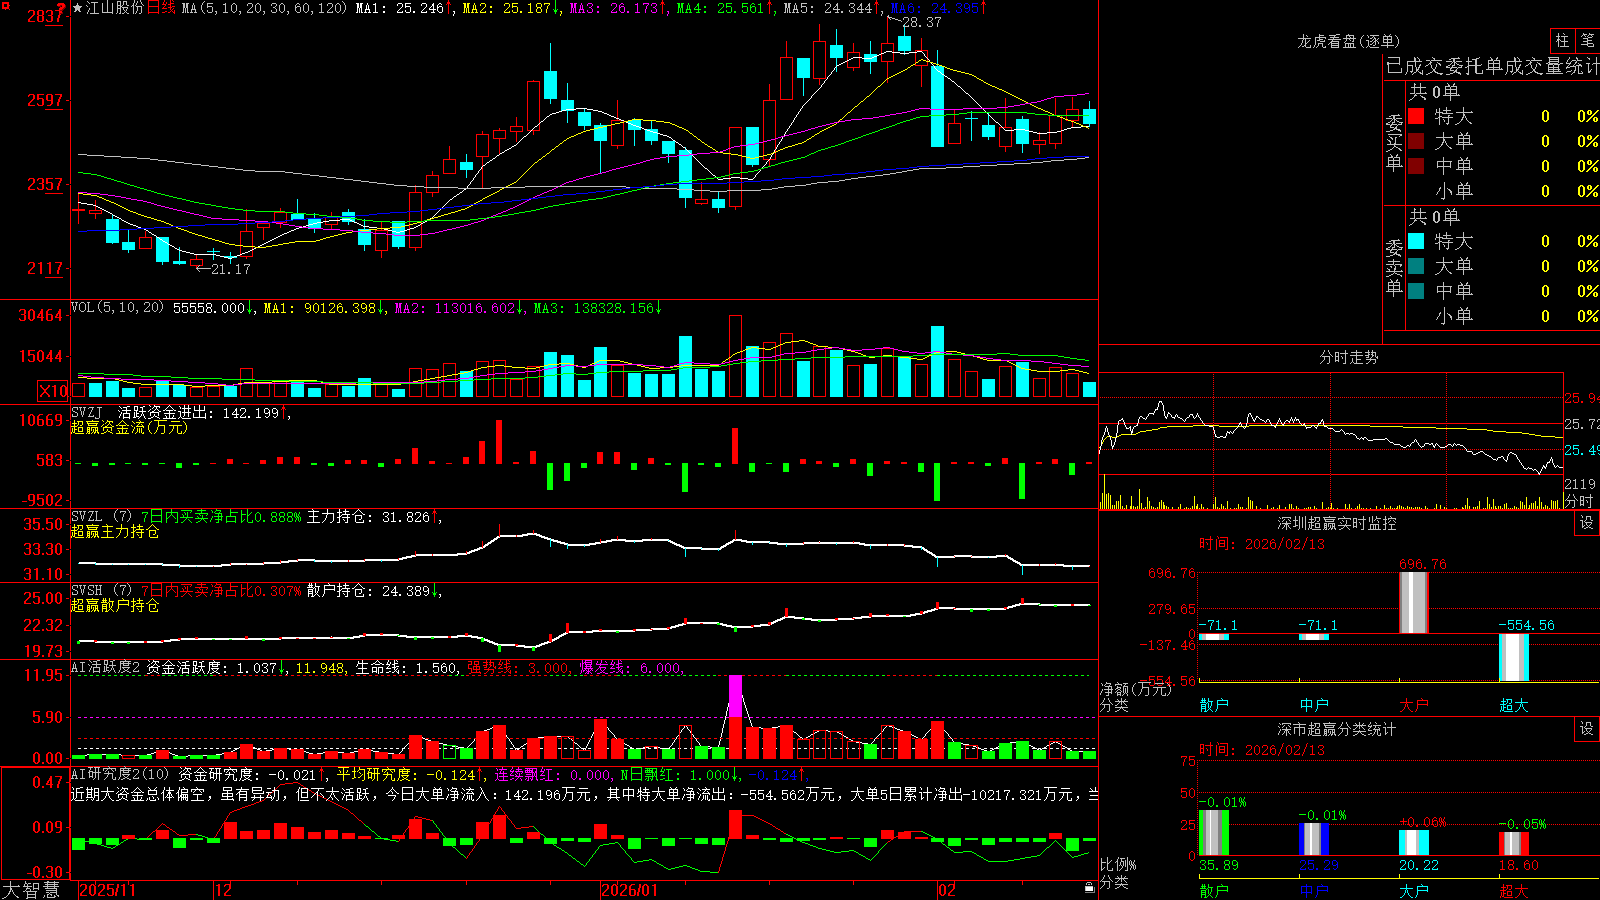This screenshot has height=900, width=1600.
Task: Click the lock icon at chart bottom-right
Action: coord(1089,887)
